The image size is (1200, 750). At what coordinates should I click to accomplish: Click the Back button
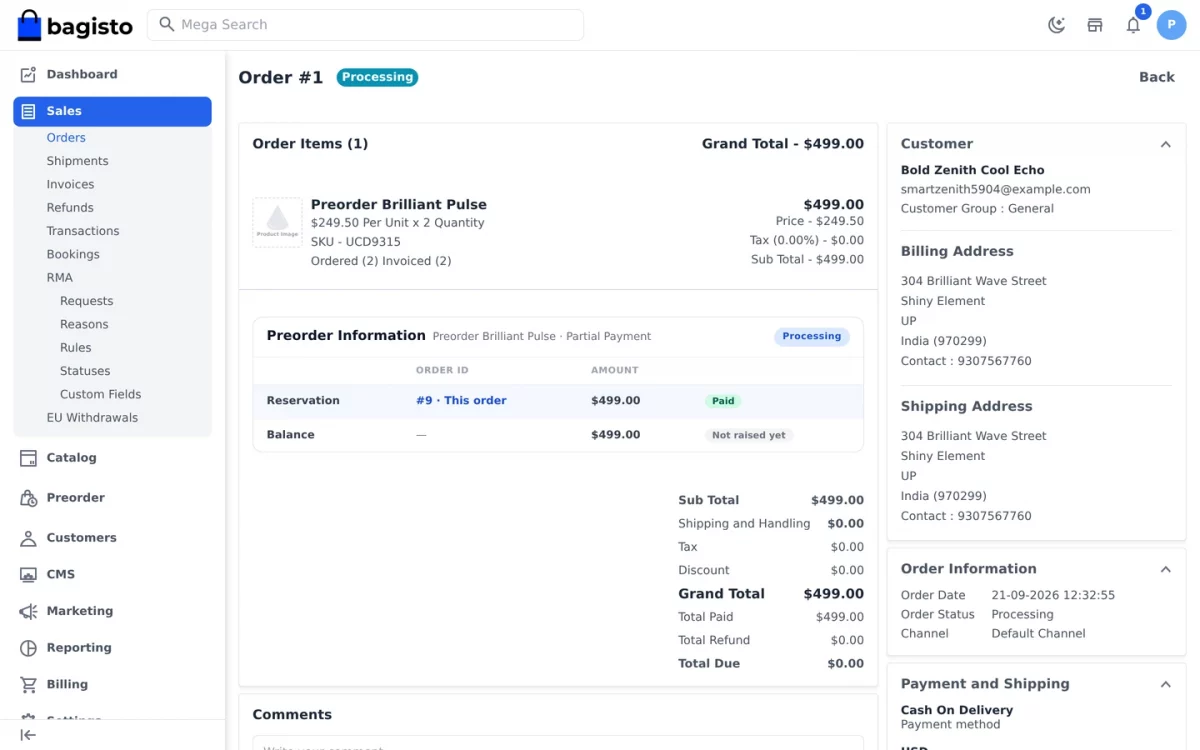(x=1157, y=77)
